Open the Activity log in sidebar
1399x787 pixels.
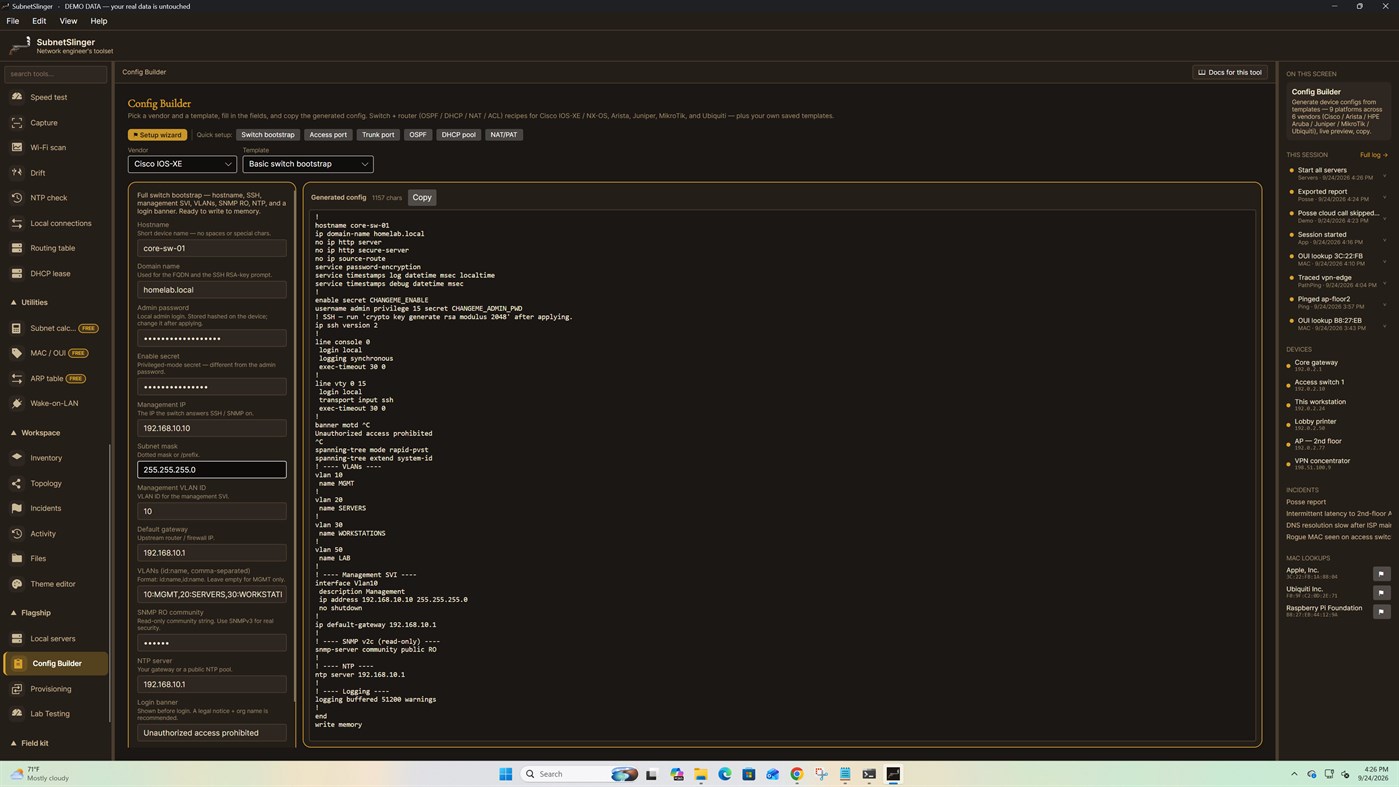point(56,534)
